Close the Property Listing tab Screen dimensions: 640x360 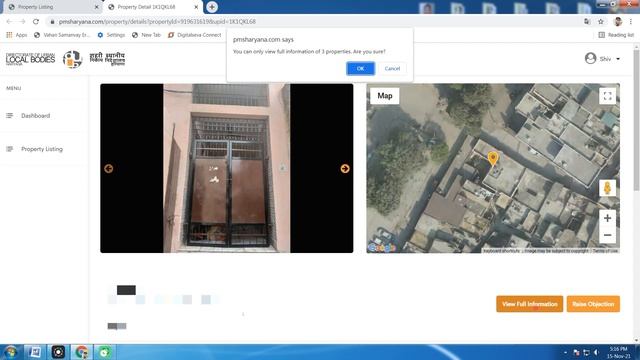[x=97, y=7]
